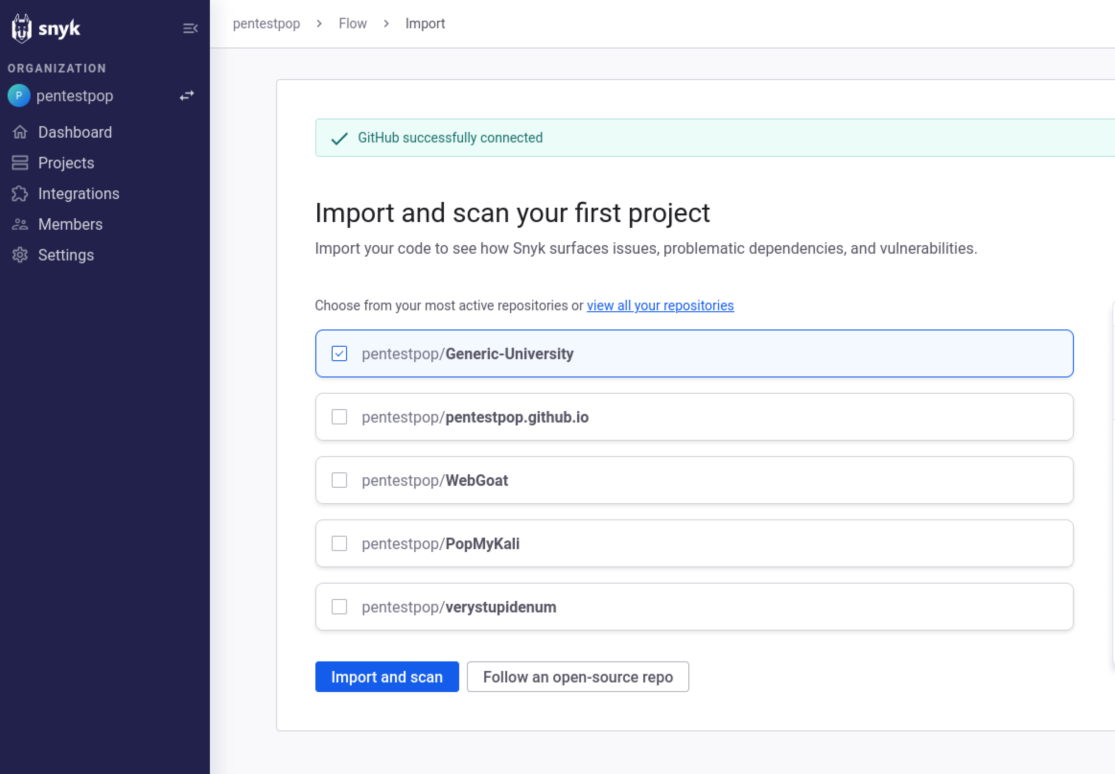
Task: Switch organization using the swap arrows icon
Action: (x=186, y=95)
